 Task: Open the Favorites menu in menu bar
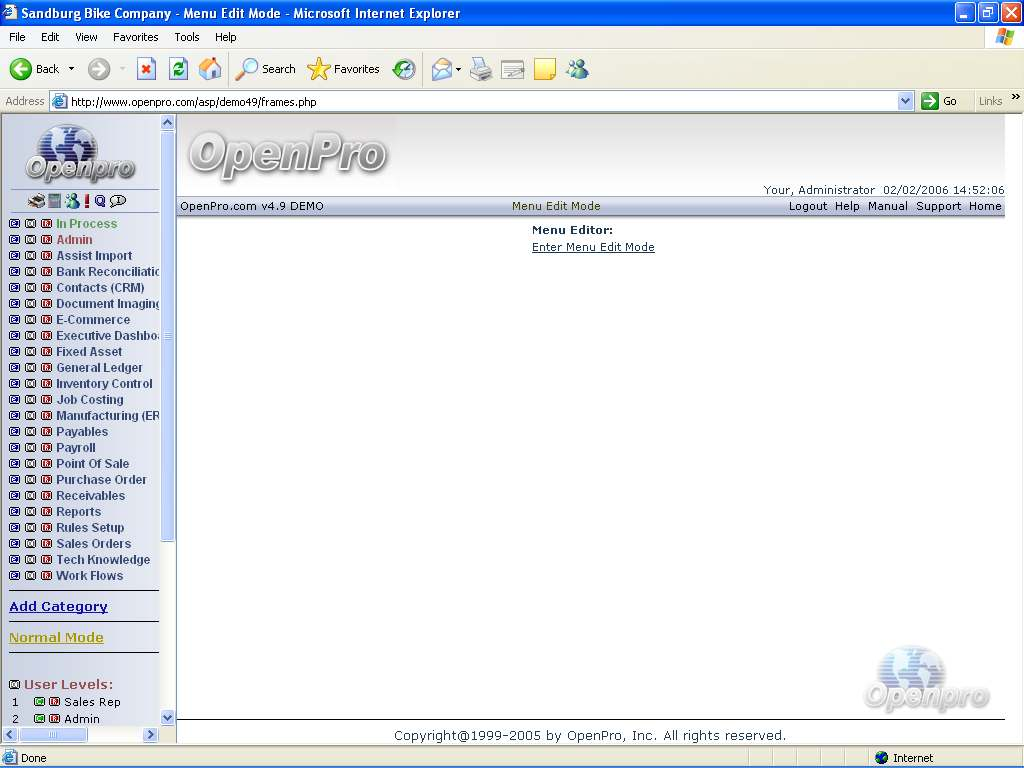coord(135,37)
